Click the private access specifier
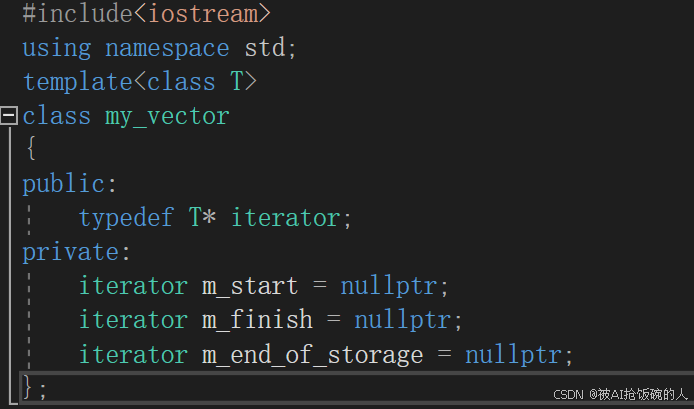 (x=70, y=253)
